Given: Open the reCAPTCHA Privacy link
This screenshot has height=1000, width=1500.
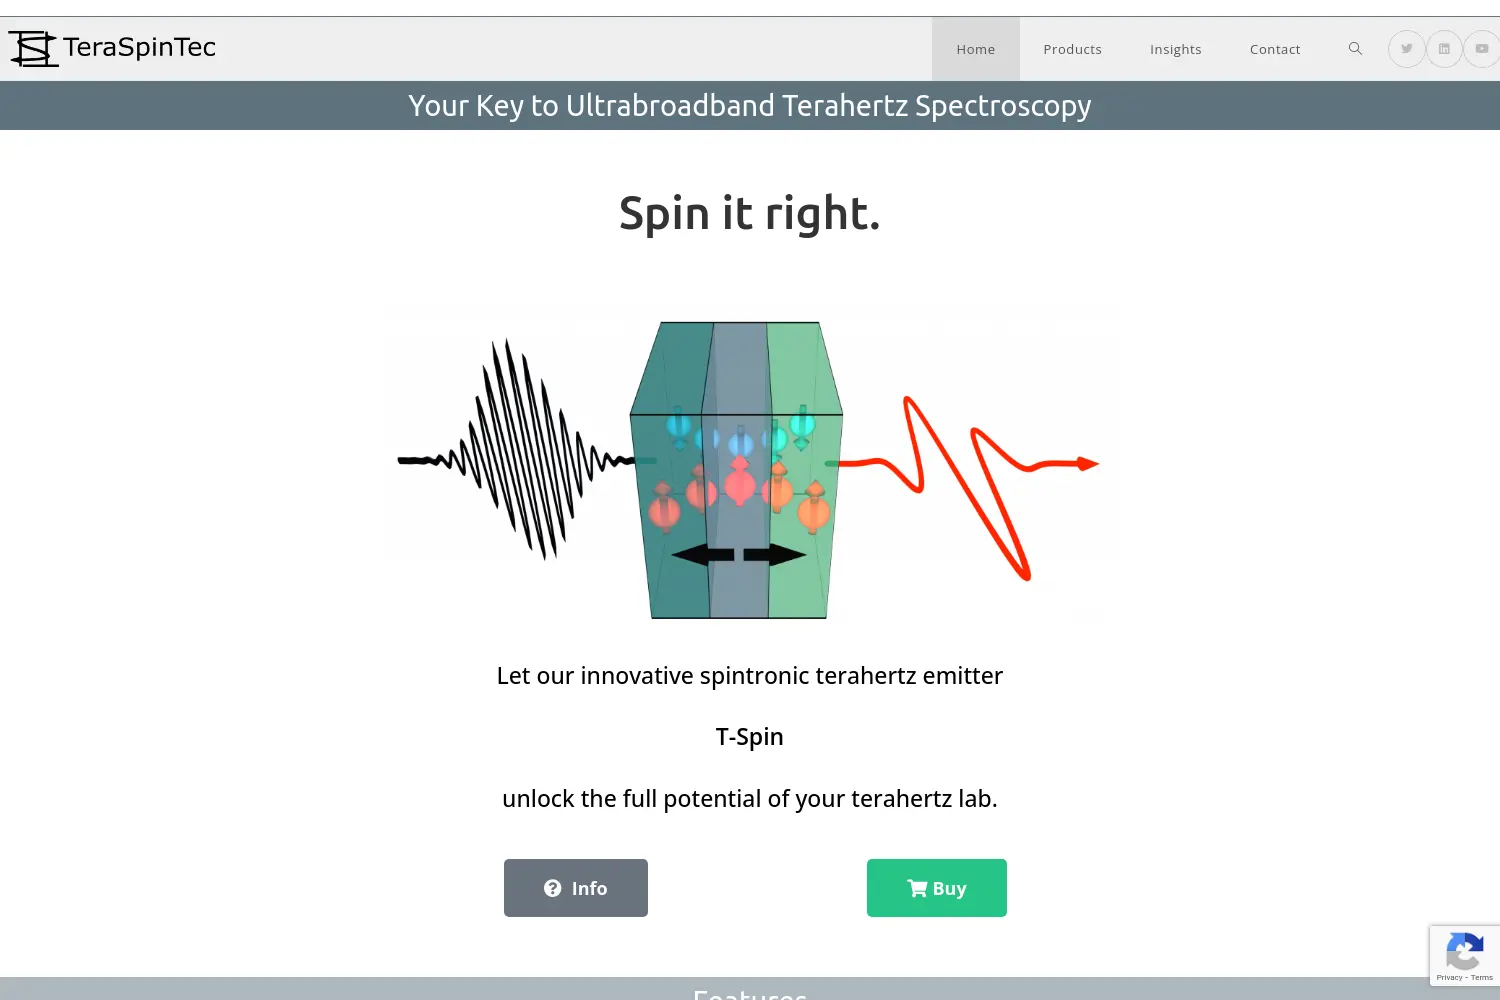Looking at the screenshot, I should pos(1449,977).
